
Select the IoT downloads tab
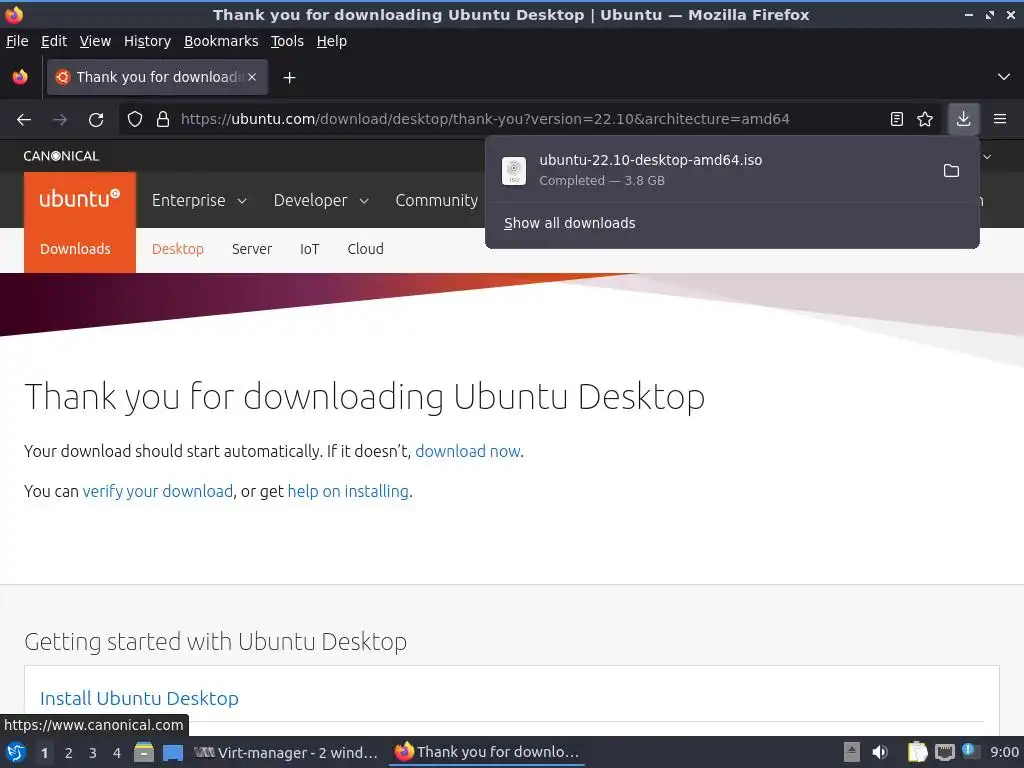pyautogui.click(x=310, y=249)
